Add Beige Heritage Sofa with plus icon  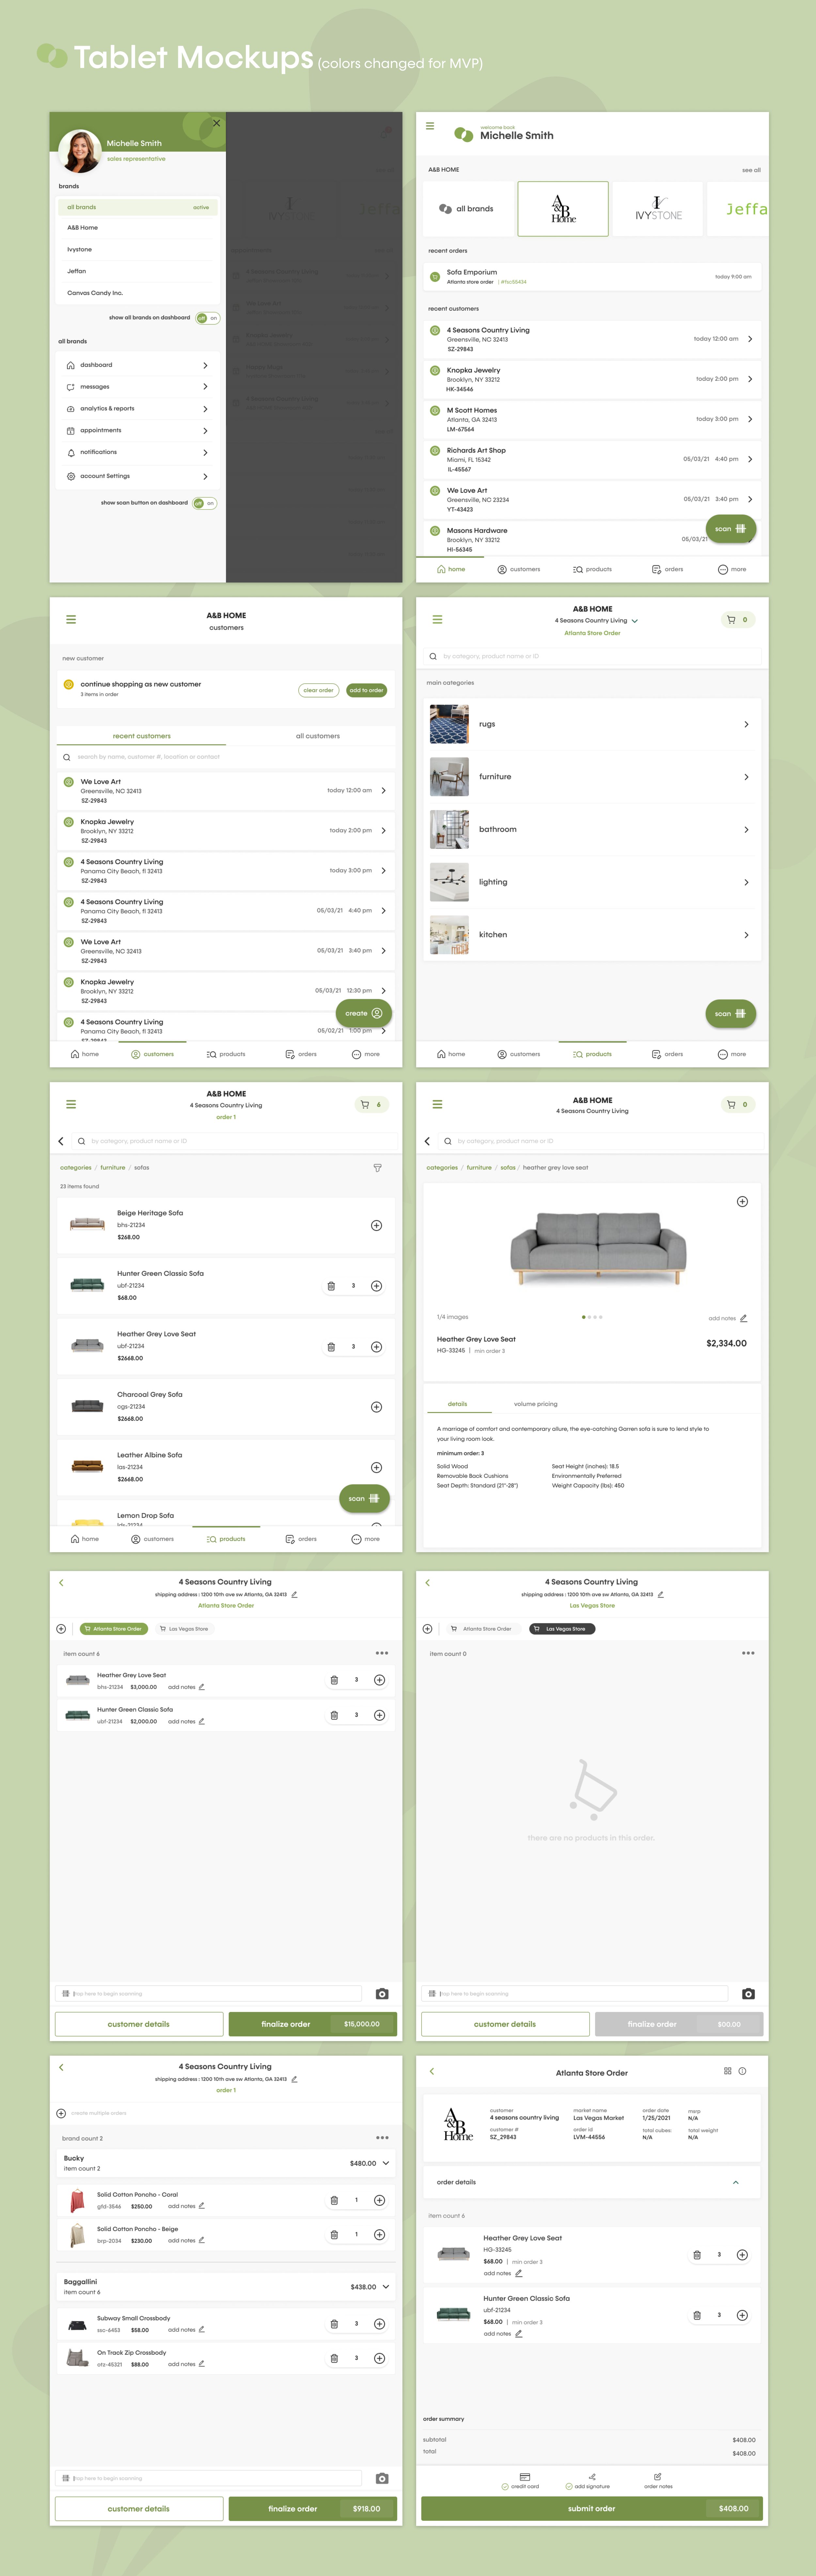pyautogui.click(x=376, y=1225)
